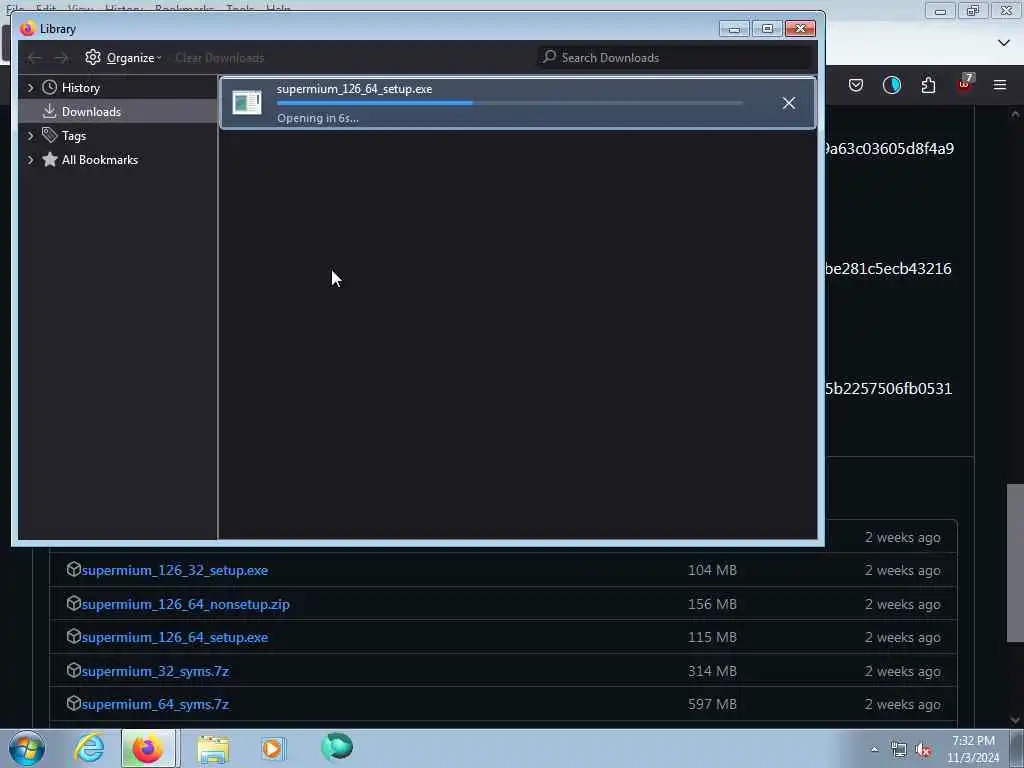The height and width of the screenshot is (768, 1024).
Task: Open the supermium_126_32_setup.exe link
Action: click(174, 570)
